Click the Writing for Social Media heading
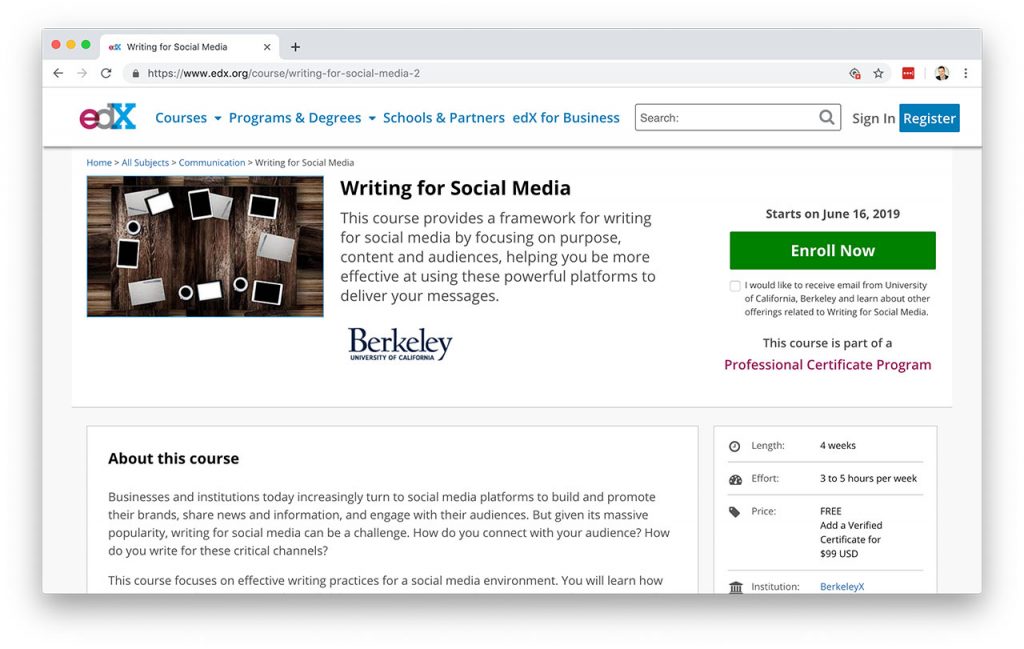The image size is (1024, 649). point(455,188)
